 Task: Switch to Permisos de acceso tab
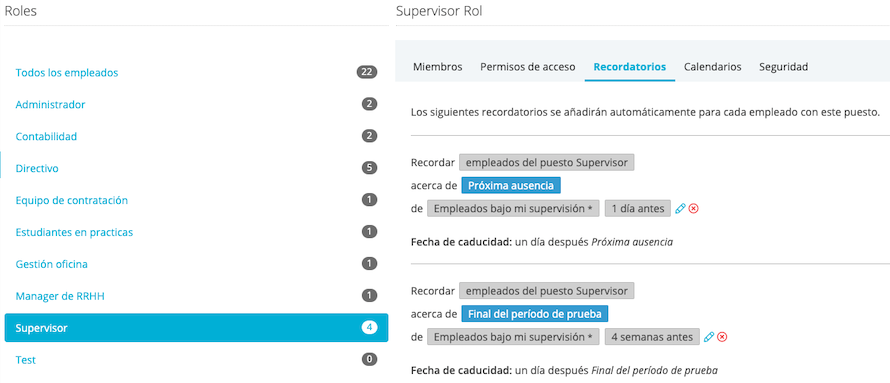pyautogui.click(x=528, y=67)
